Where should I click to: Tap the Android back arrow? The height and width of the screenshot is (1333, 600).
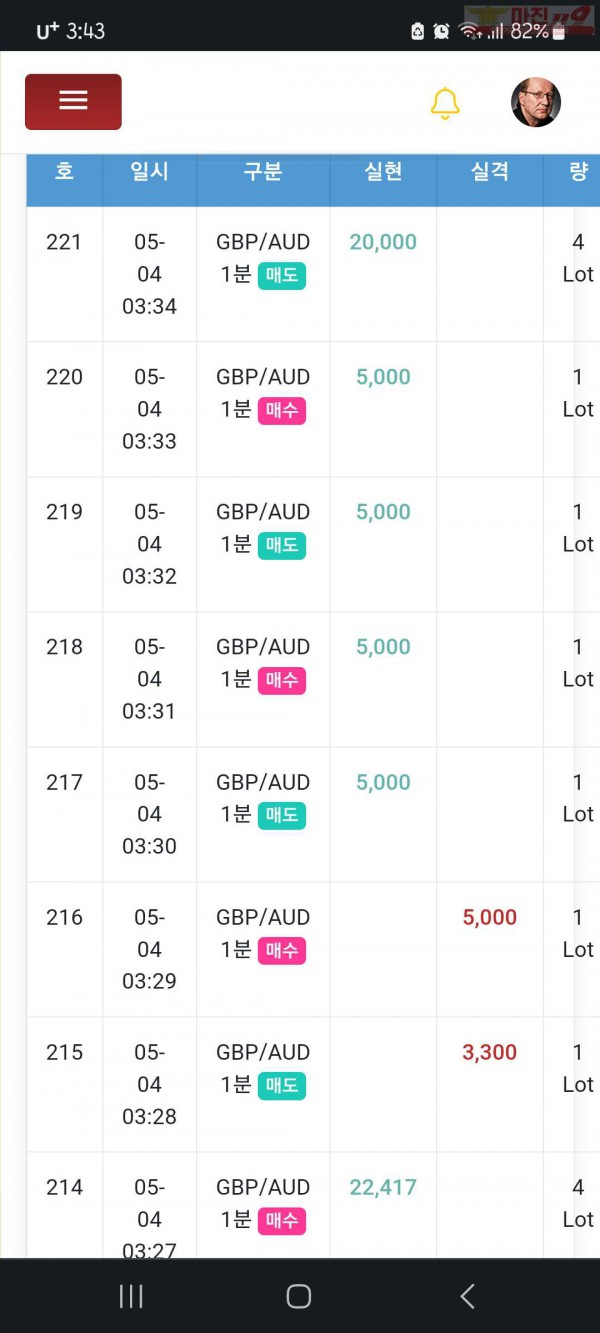pyautogui.click(x=467, y=1296)
